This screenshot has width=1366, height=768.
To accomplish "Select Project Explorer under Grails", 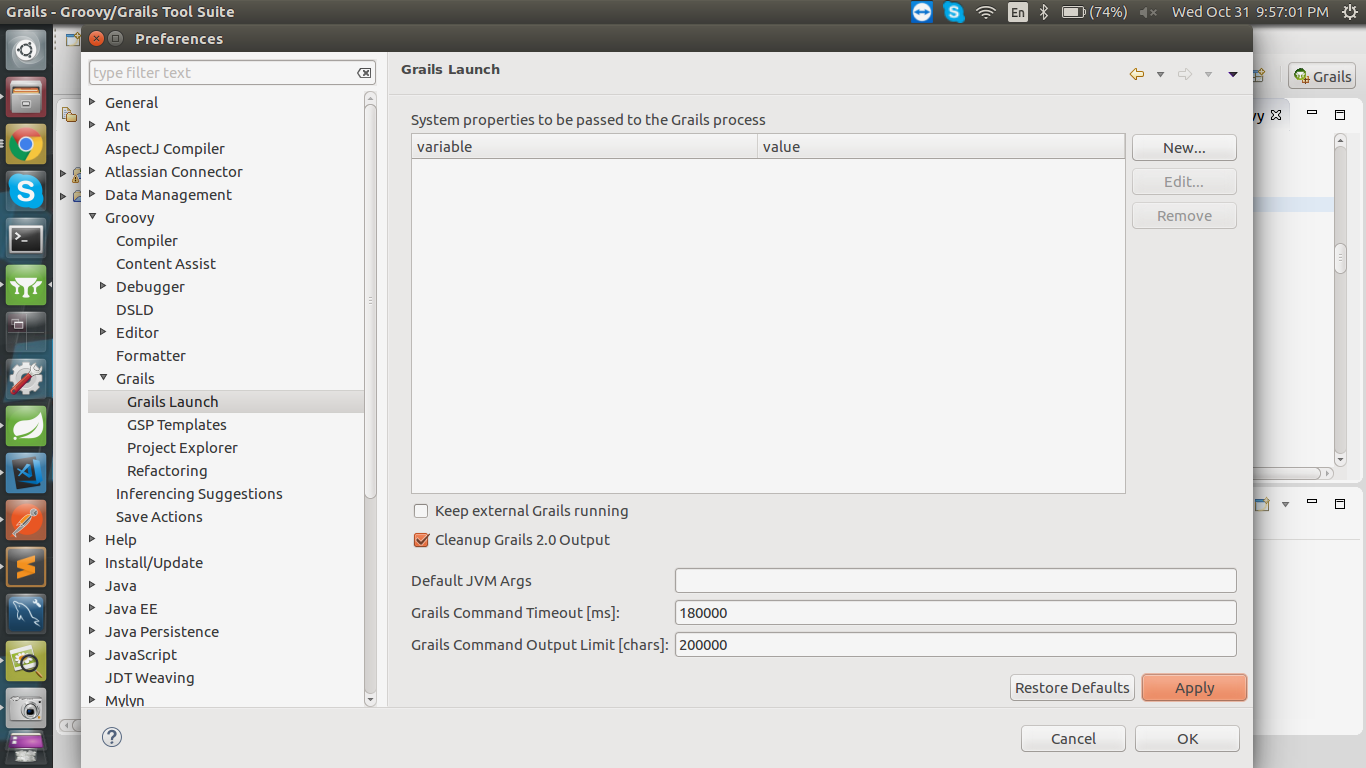I will 182,448.
